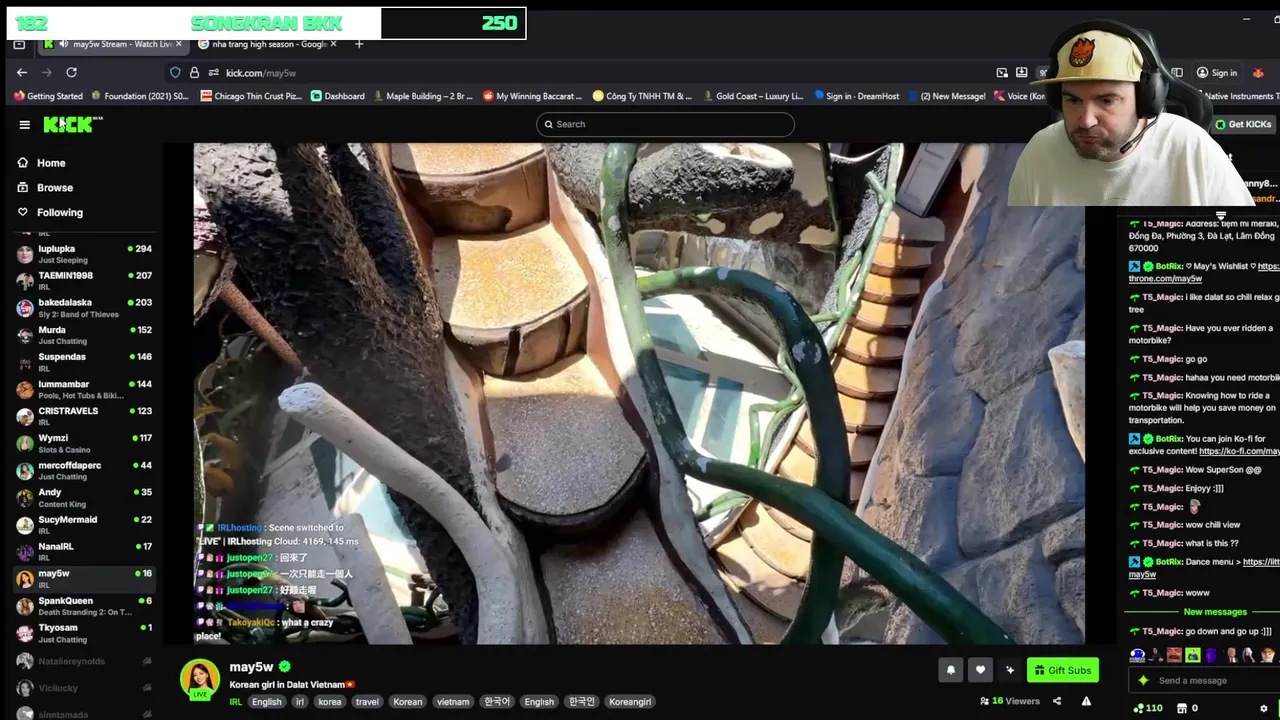Open SpankQueen channel in sidebar
Image resolution: width=1280 pixels, height=720 pixels.
pyautogui.click(x=84, y=606)
